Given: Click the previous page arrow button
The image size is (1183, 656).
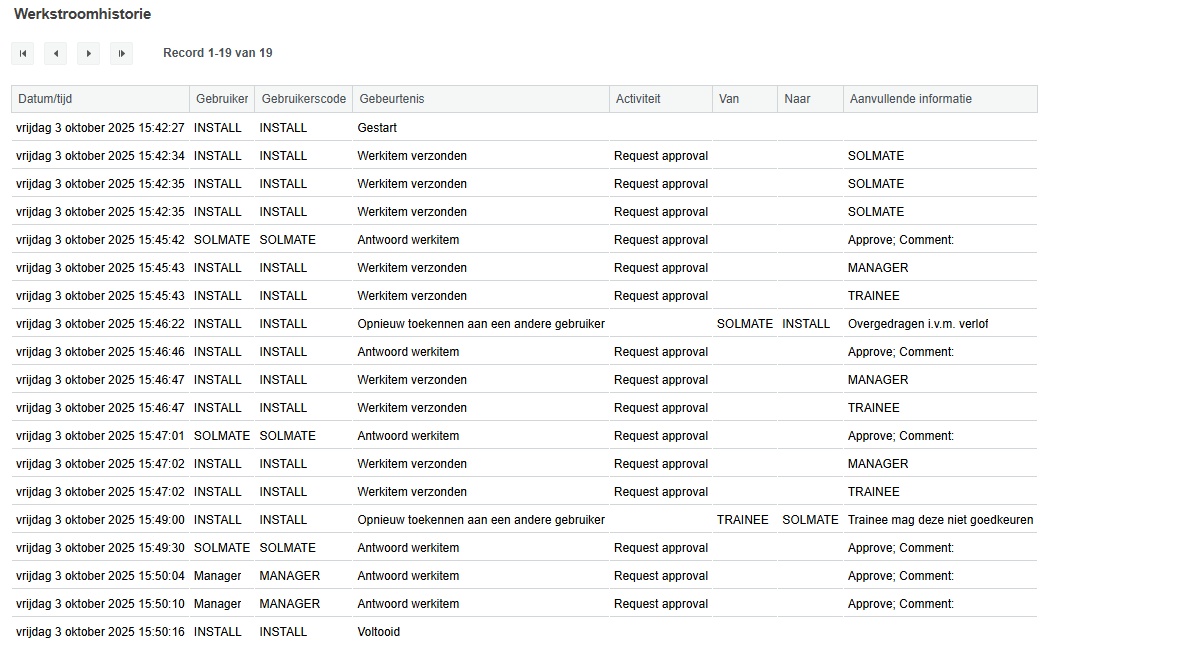Looking at the screenshot, I should (x=56, y=54).
